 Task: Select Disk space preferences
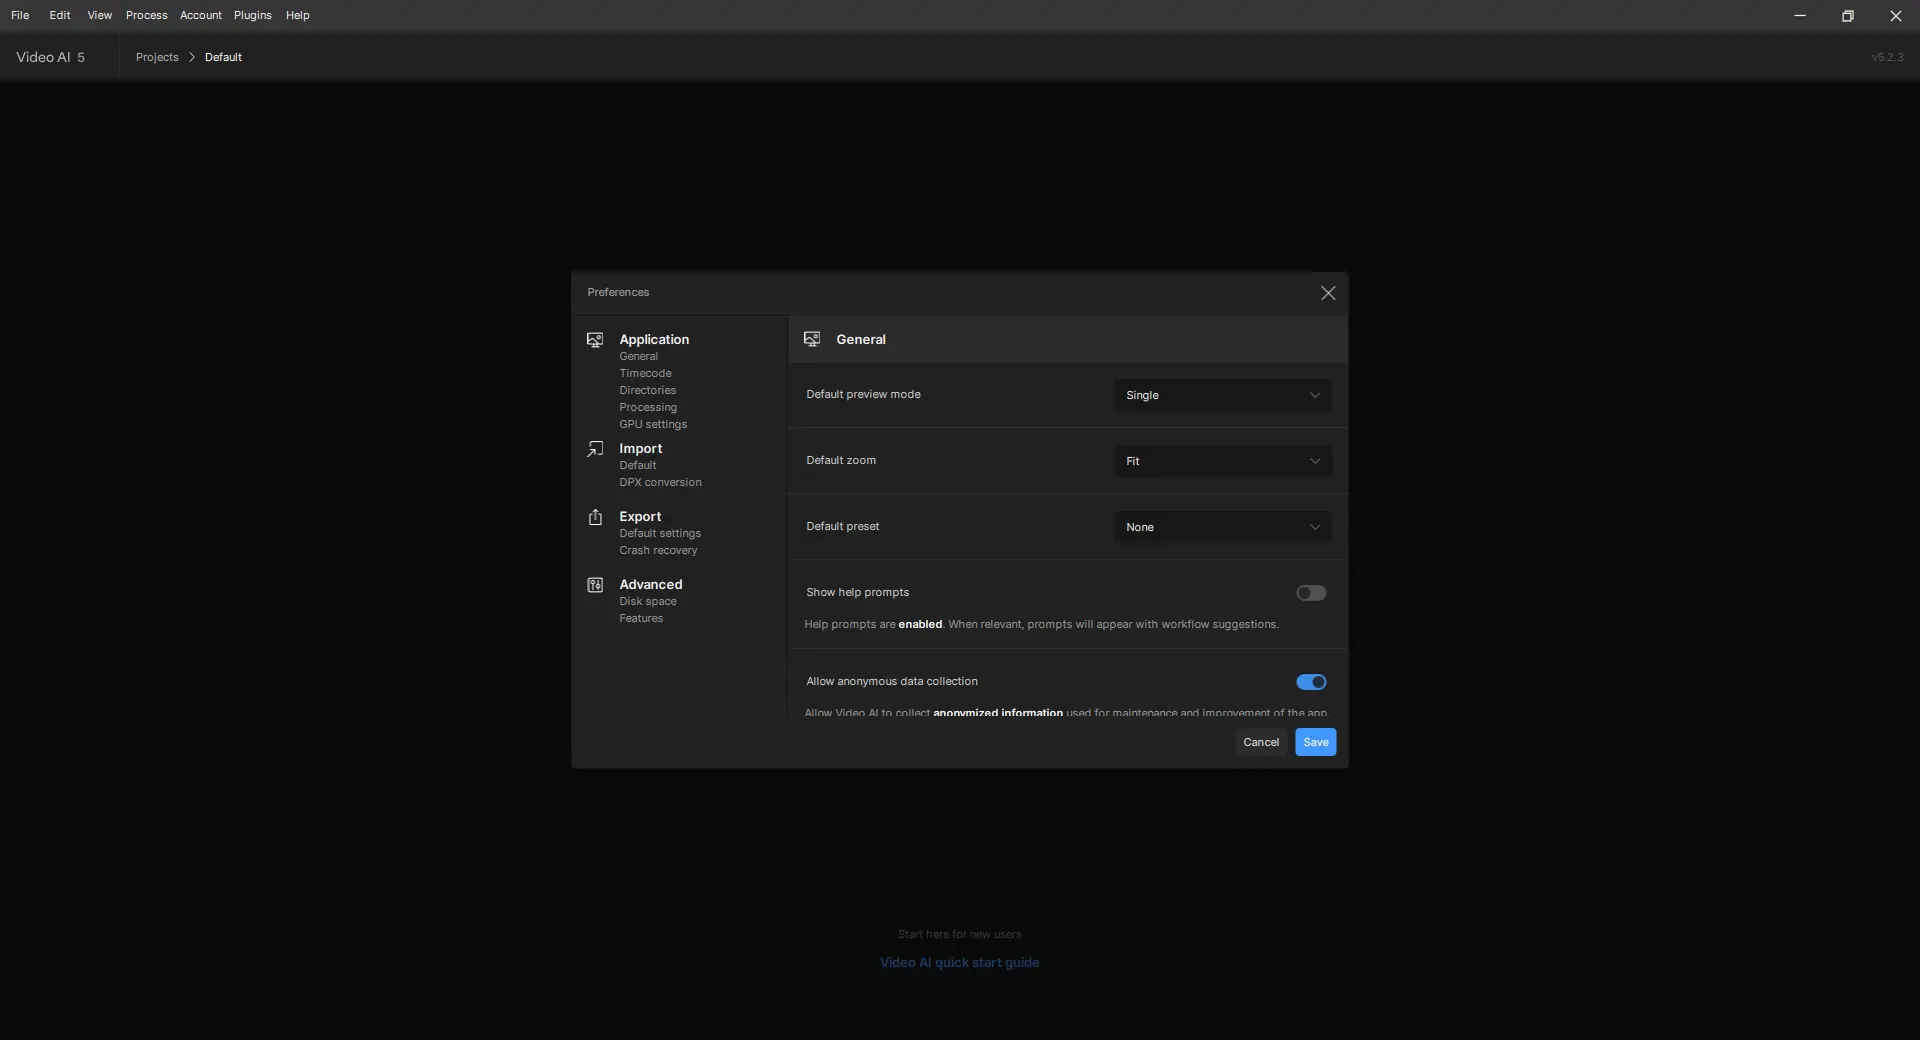pos(648,602)
